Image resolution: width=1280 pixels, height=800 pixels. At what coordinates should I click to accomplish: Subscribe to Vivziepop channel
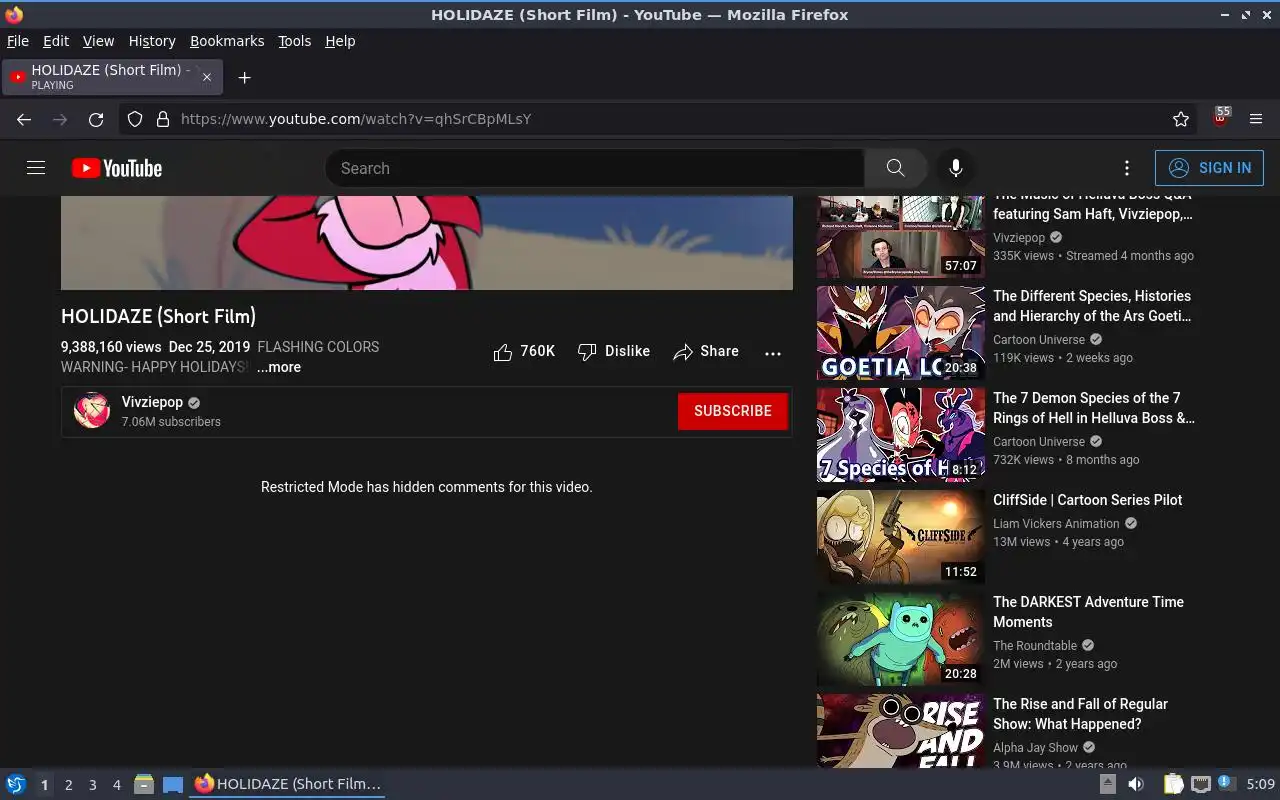[733, 411]
